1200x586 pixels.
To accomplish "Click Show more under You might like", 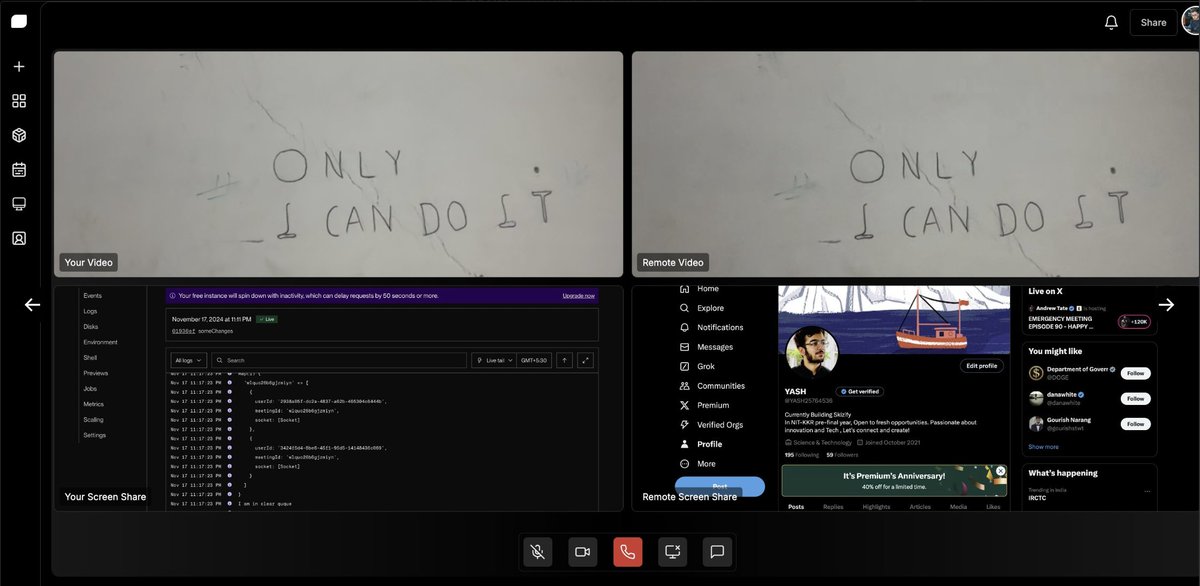I will pos(1043,447).
